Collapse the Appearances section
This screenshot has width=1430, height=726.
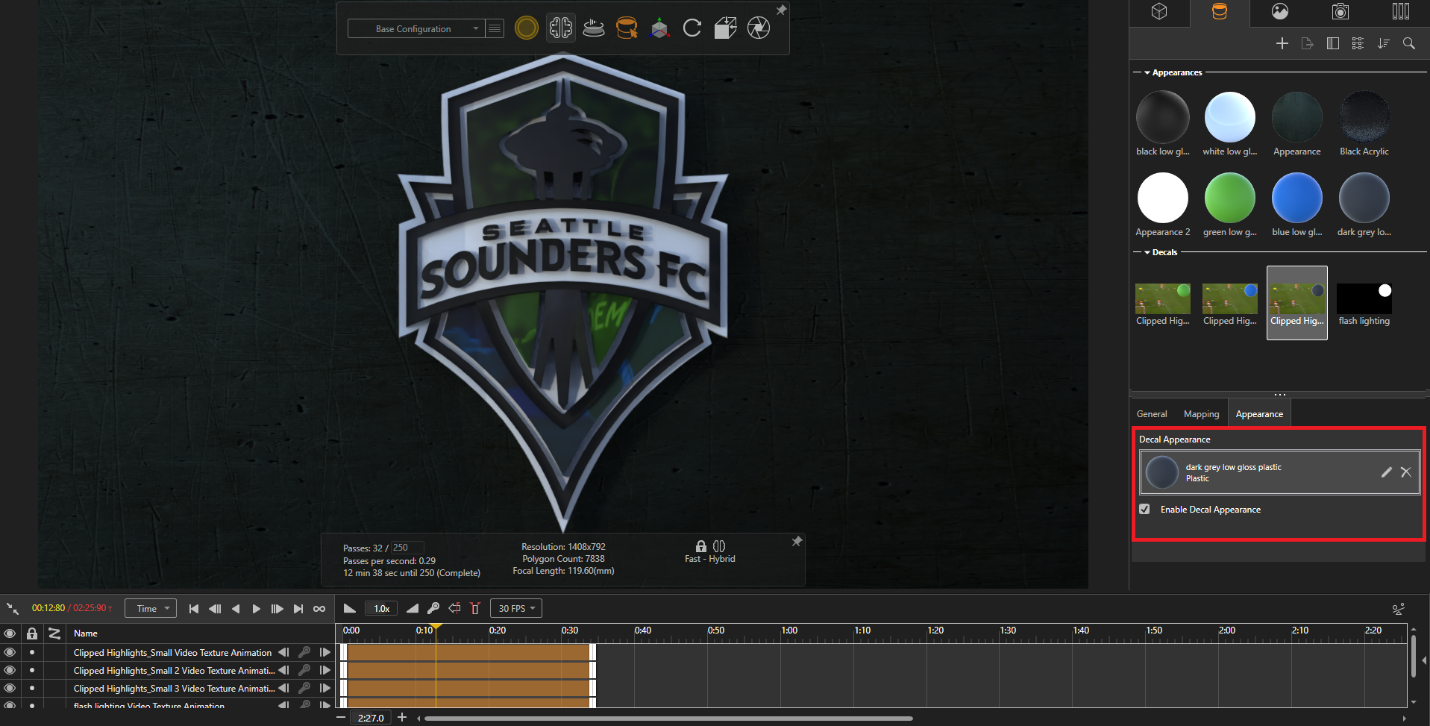tap(1147, 73)
